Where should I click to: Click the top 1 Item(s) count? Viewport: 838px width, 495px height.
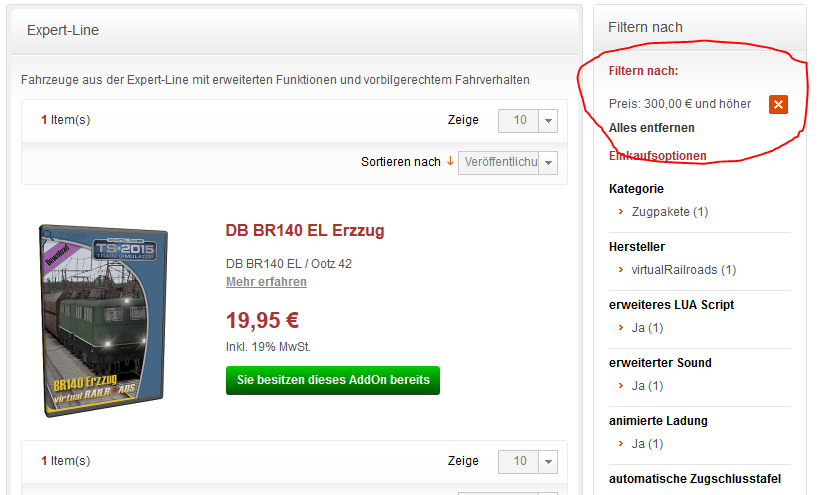click(66, 120)
